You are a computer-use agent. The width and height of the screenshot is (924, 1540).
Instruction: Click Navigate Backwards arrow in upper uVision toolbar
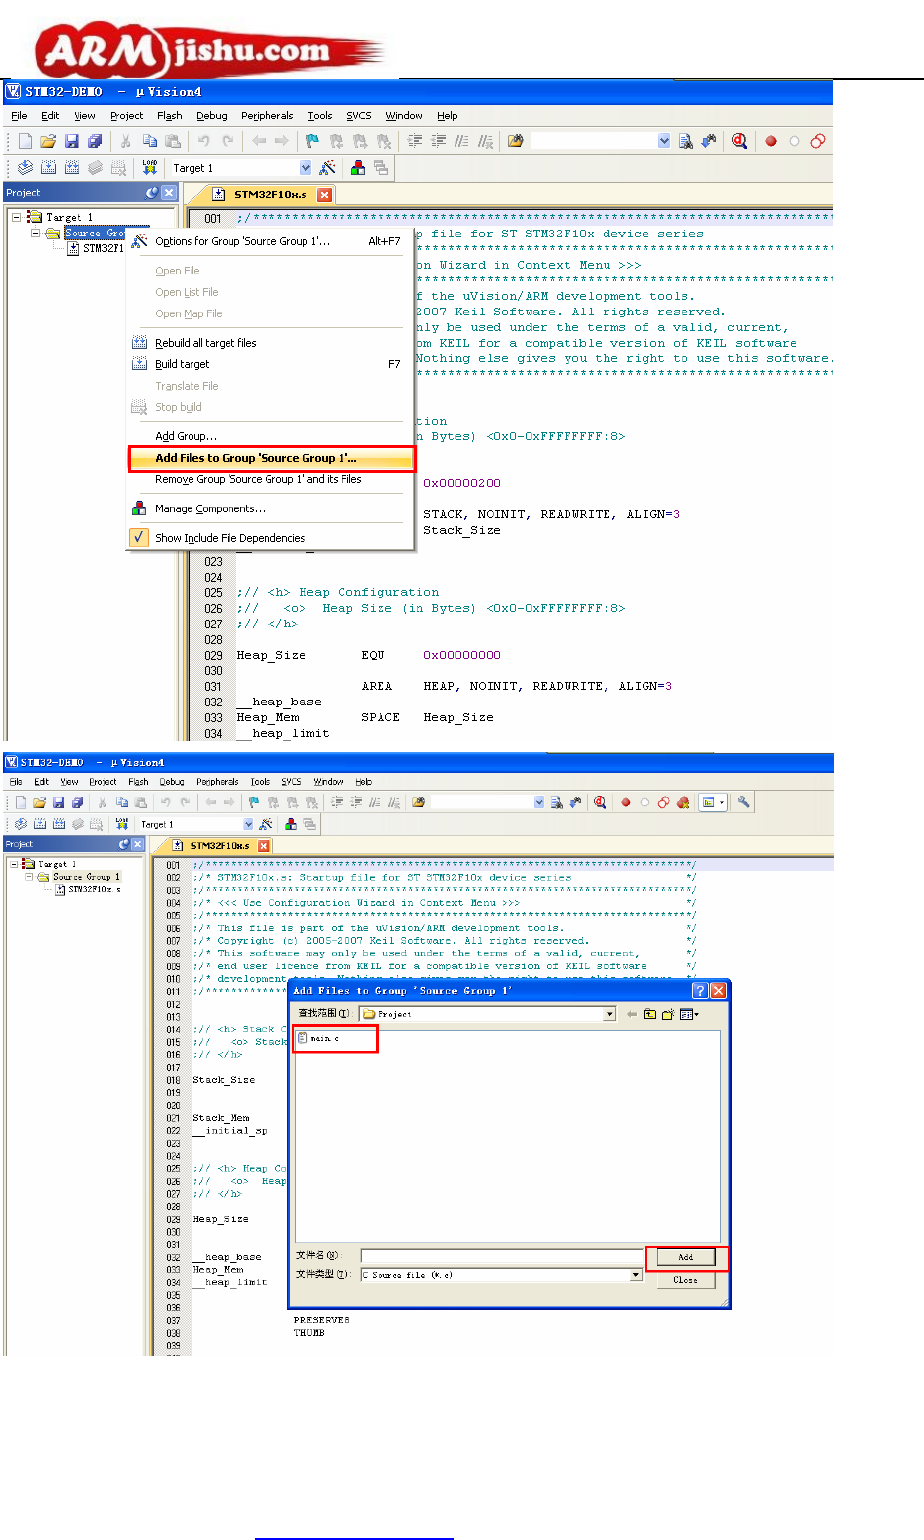tap(258, 141)
